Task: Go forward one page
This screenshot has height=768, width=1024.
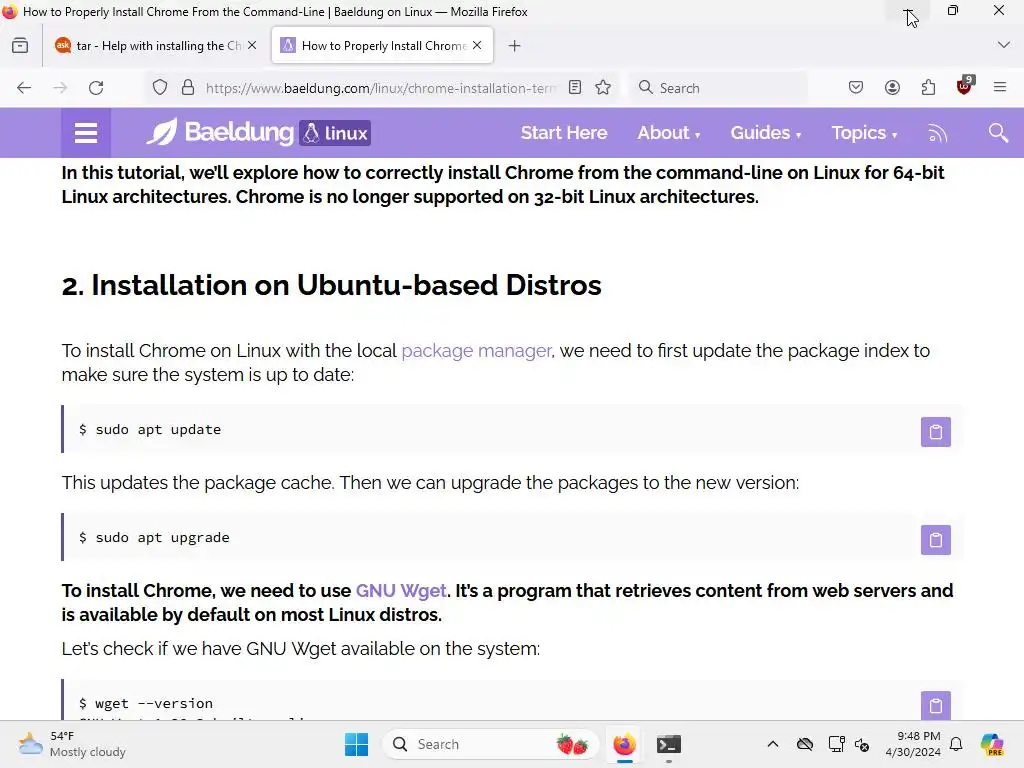Action: [60, 88]
